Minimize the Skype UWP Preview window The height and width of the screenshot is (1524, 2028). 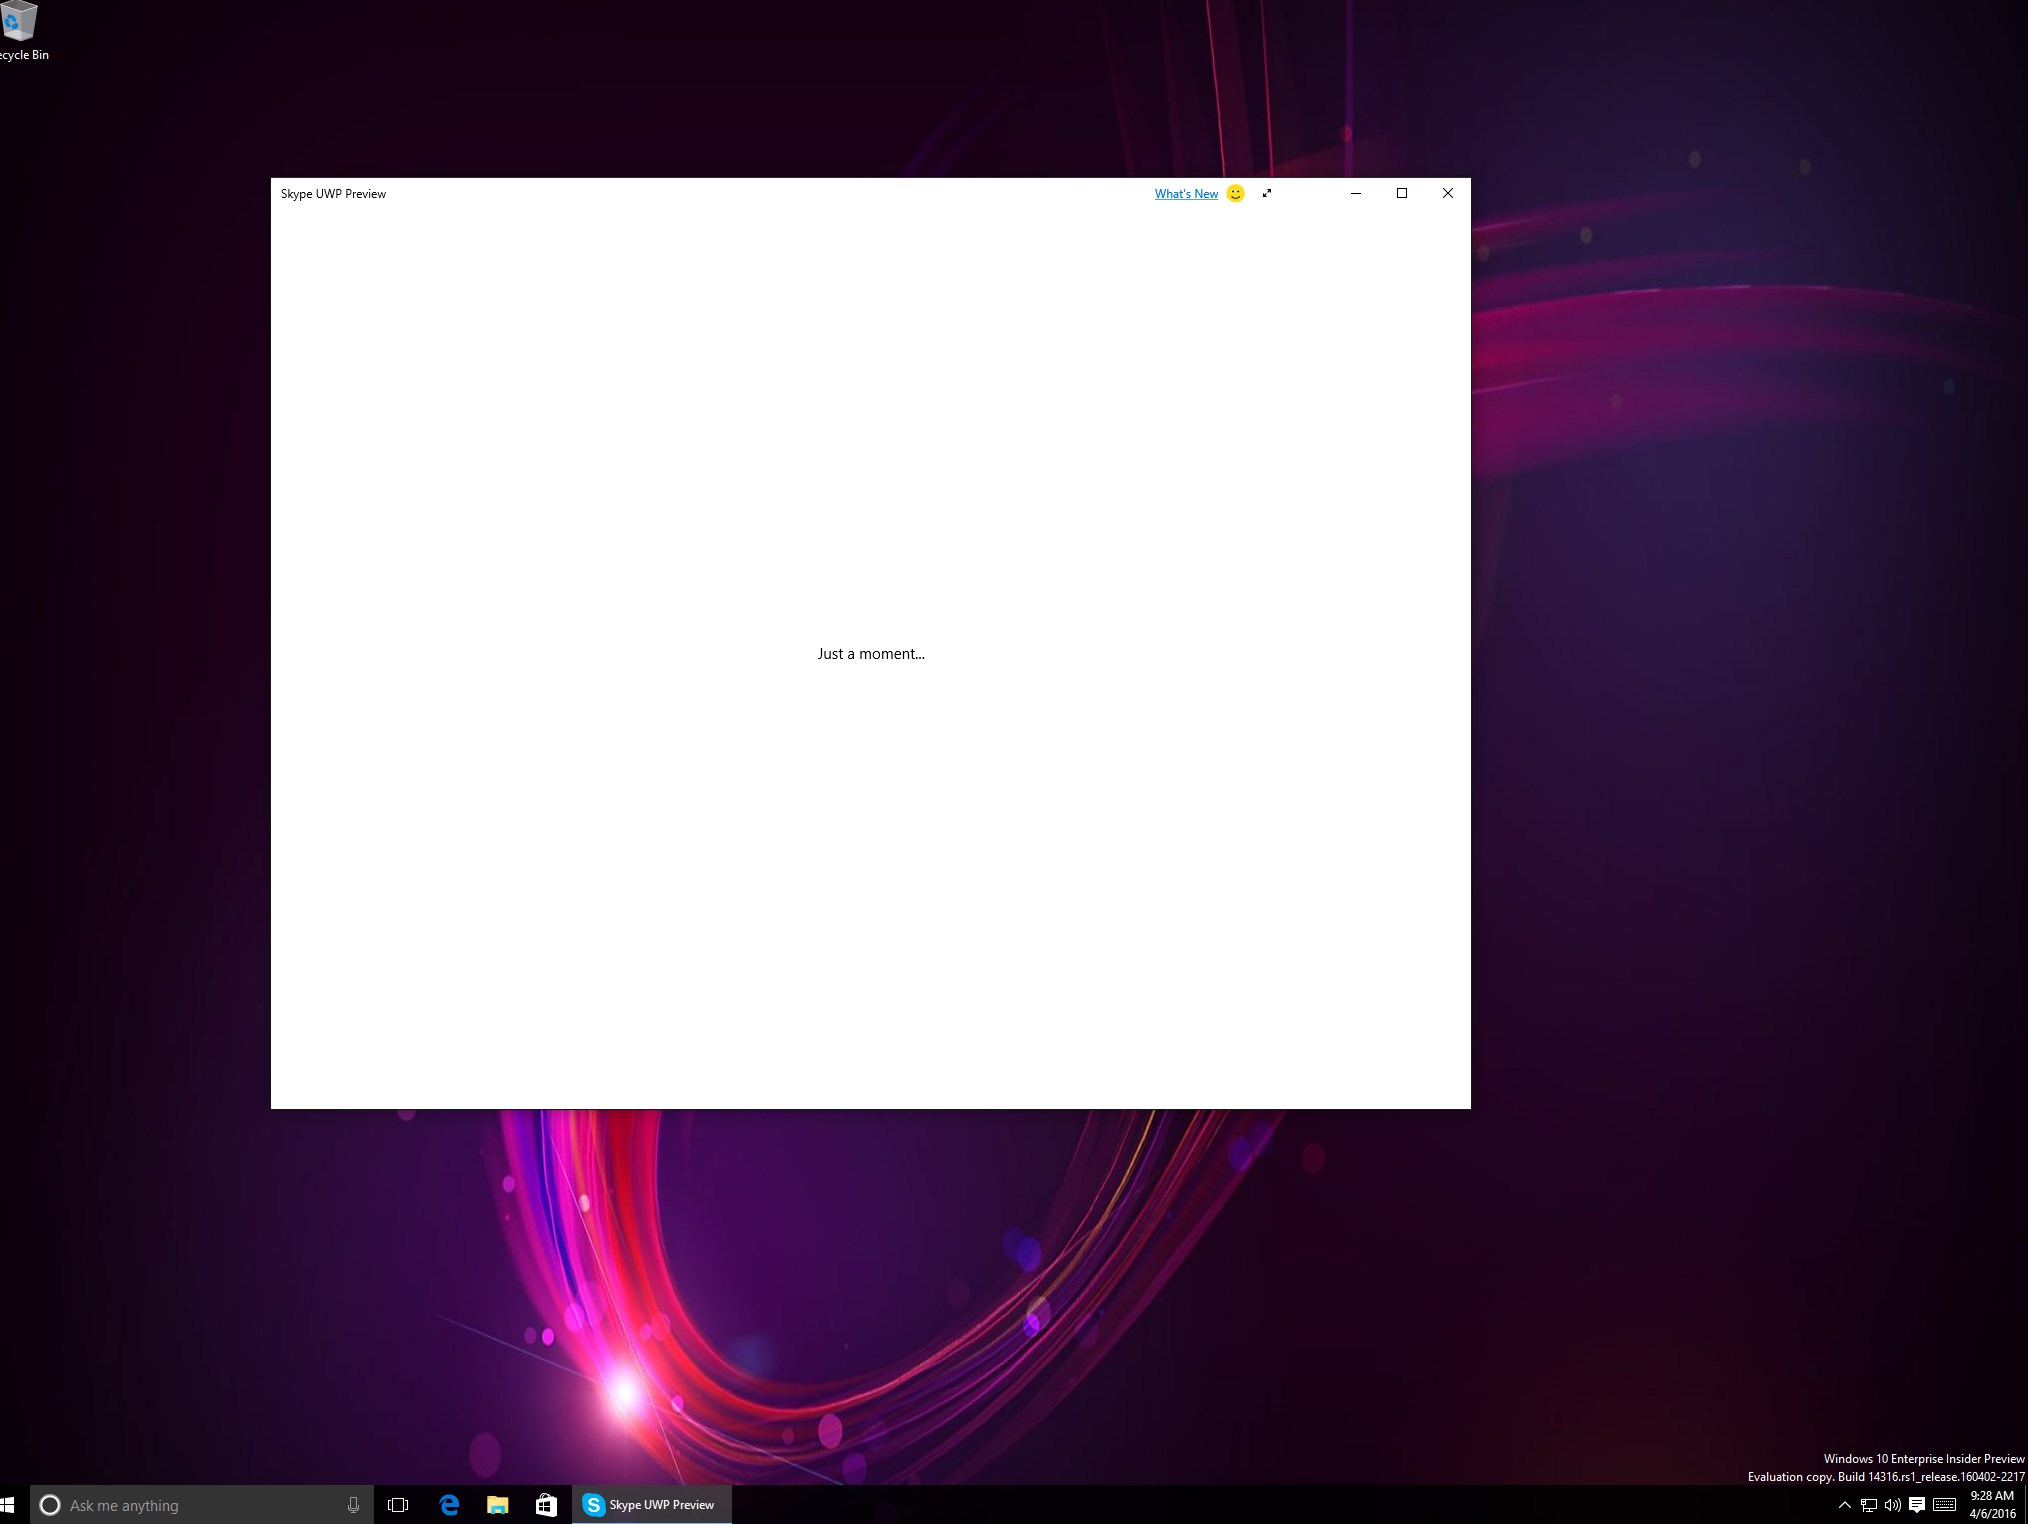(x=1356, y=193)
